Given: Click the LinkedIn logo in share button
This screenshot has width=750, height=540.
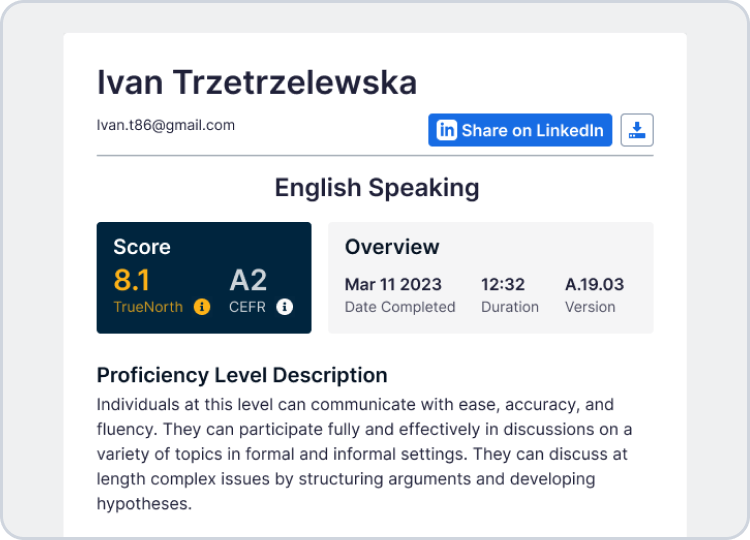Looking at the screenshot, I should [447, 130].
